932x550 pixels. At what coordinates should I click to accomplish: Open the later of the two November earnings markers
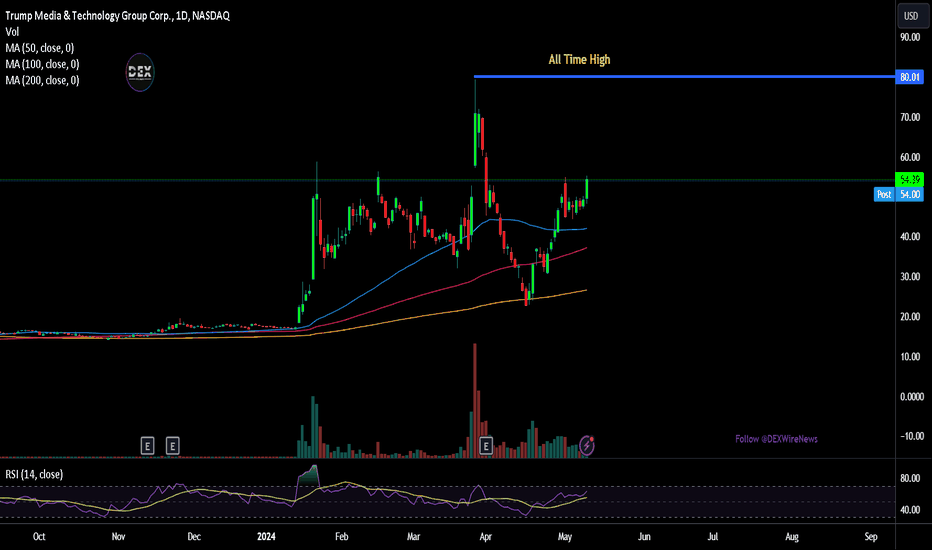coord(172,445)
